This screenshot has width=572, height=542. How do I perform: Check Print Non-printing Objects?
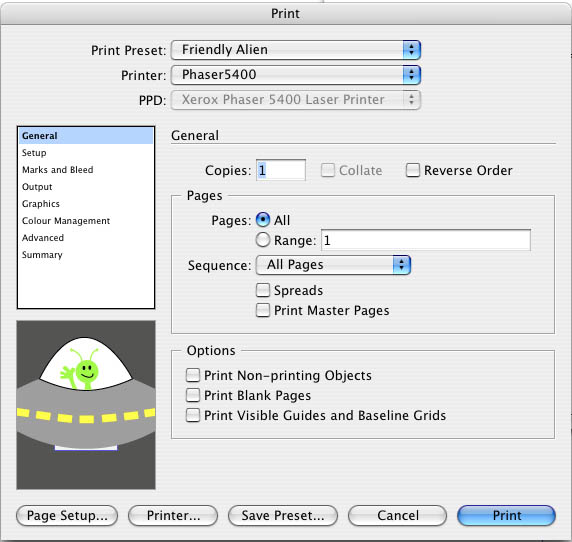tap(193, 375)
